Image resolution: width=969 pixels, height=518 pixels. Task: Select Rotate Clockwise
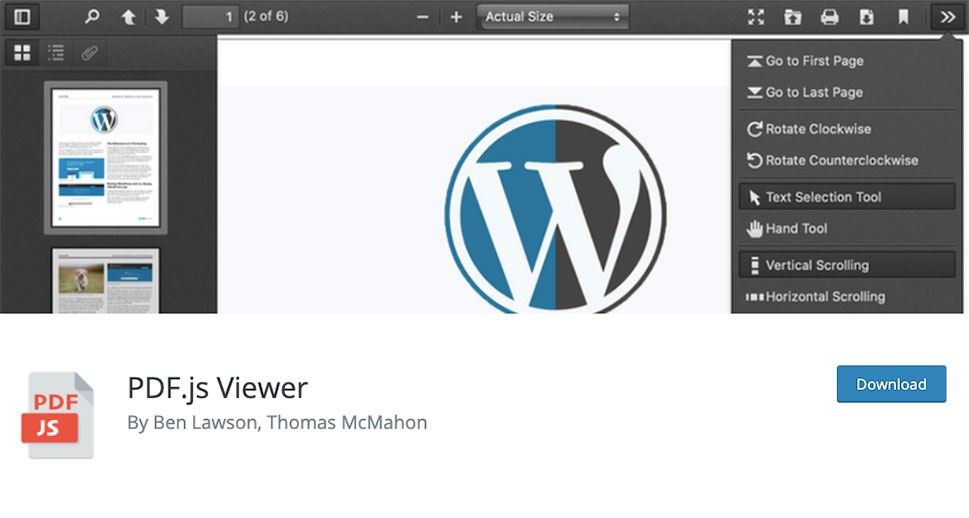[x=847, y=129]
